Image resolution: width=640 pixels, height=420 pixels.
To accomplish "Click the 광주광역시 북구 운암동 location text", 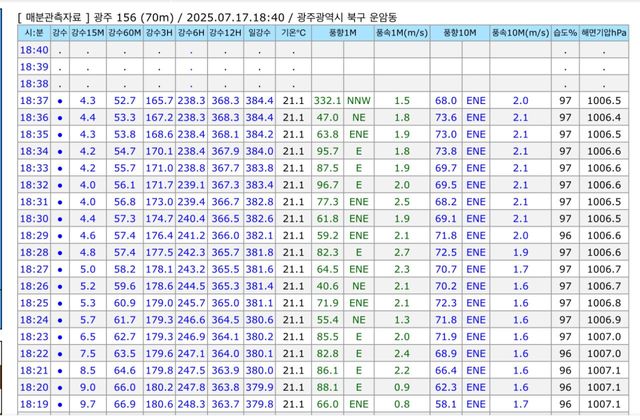I will 347,17.
